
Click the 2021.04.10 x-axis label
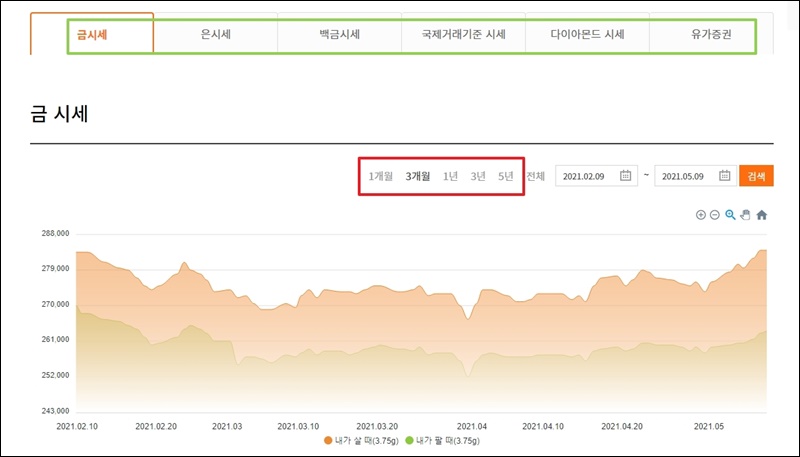[x=543, y=426]
